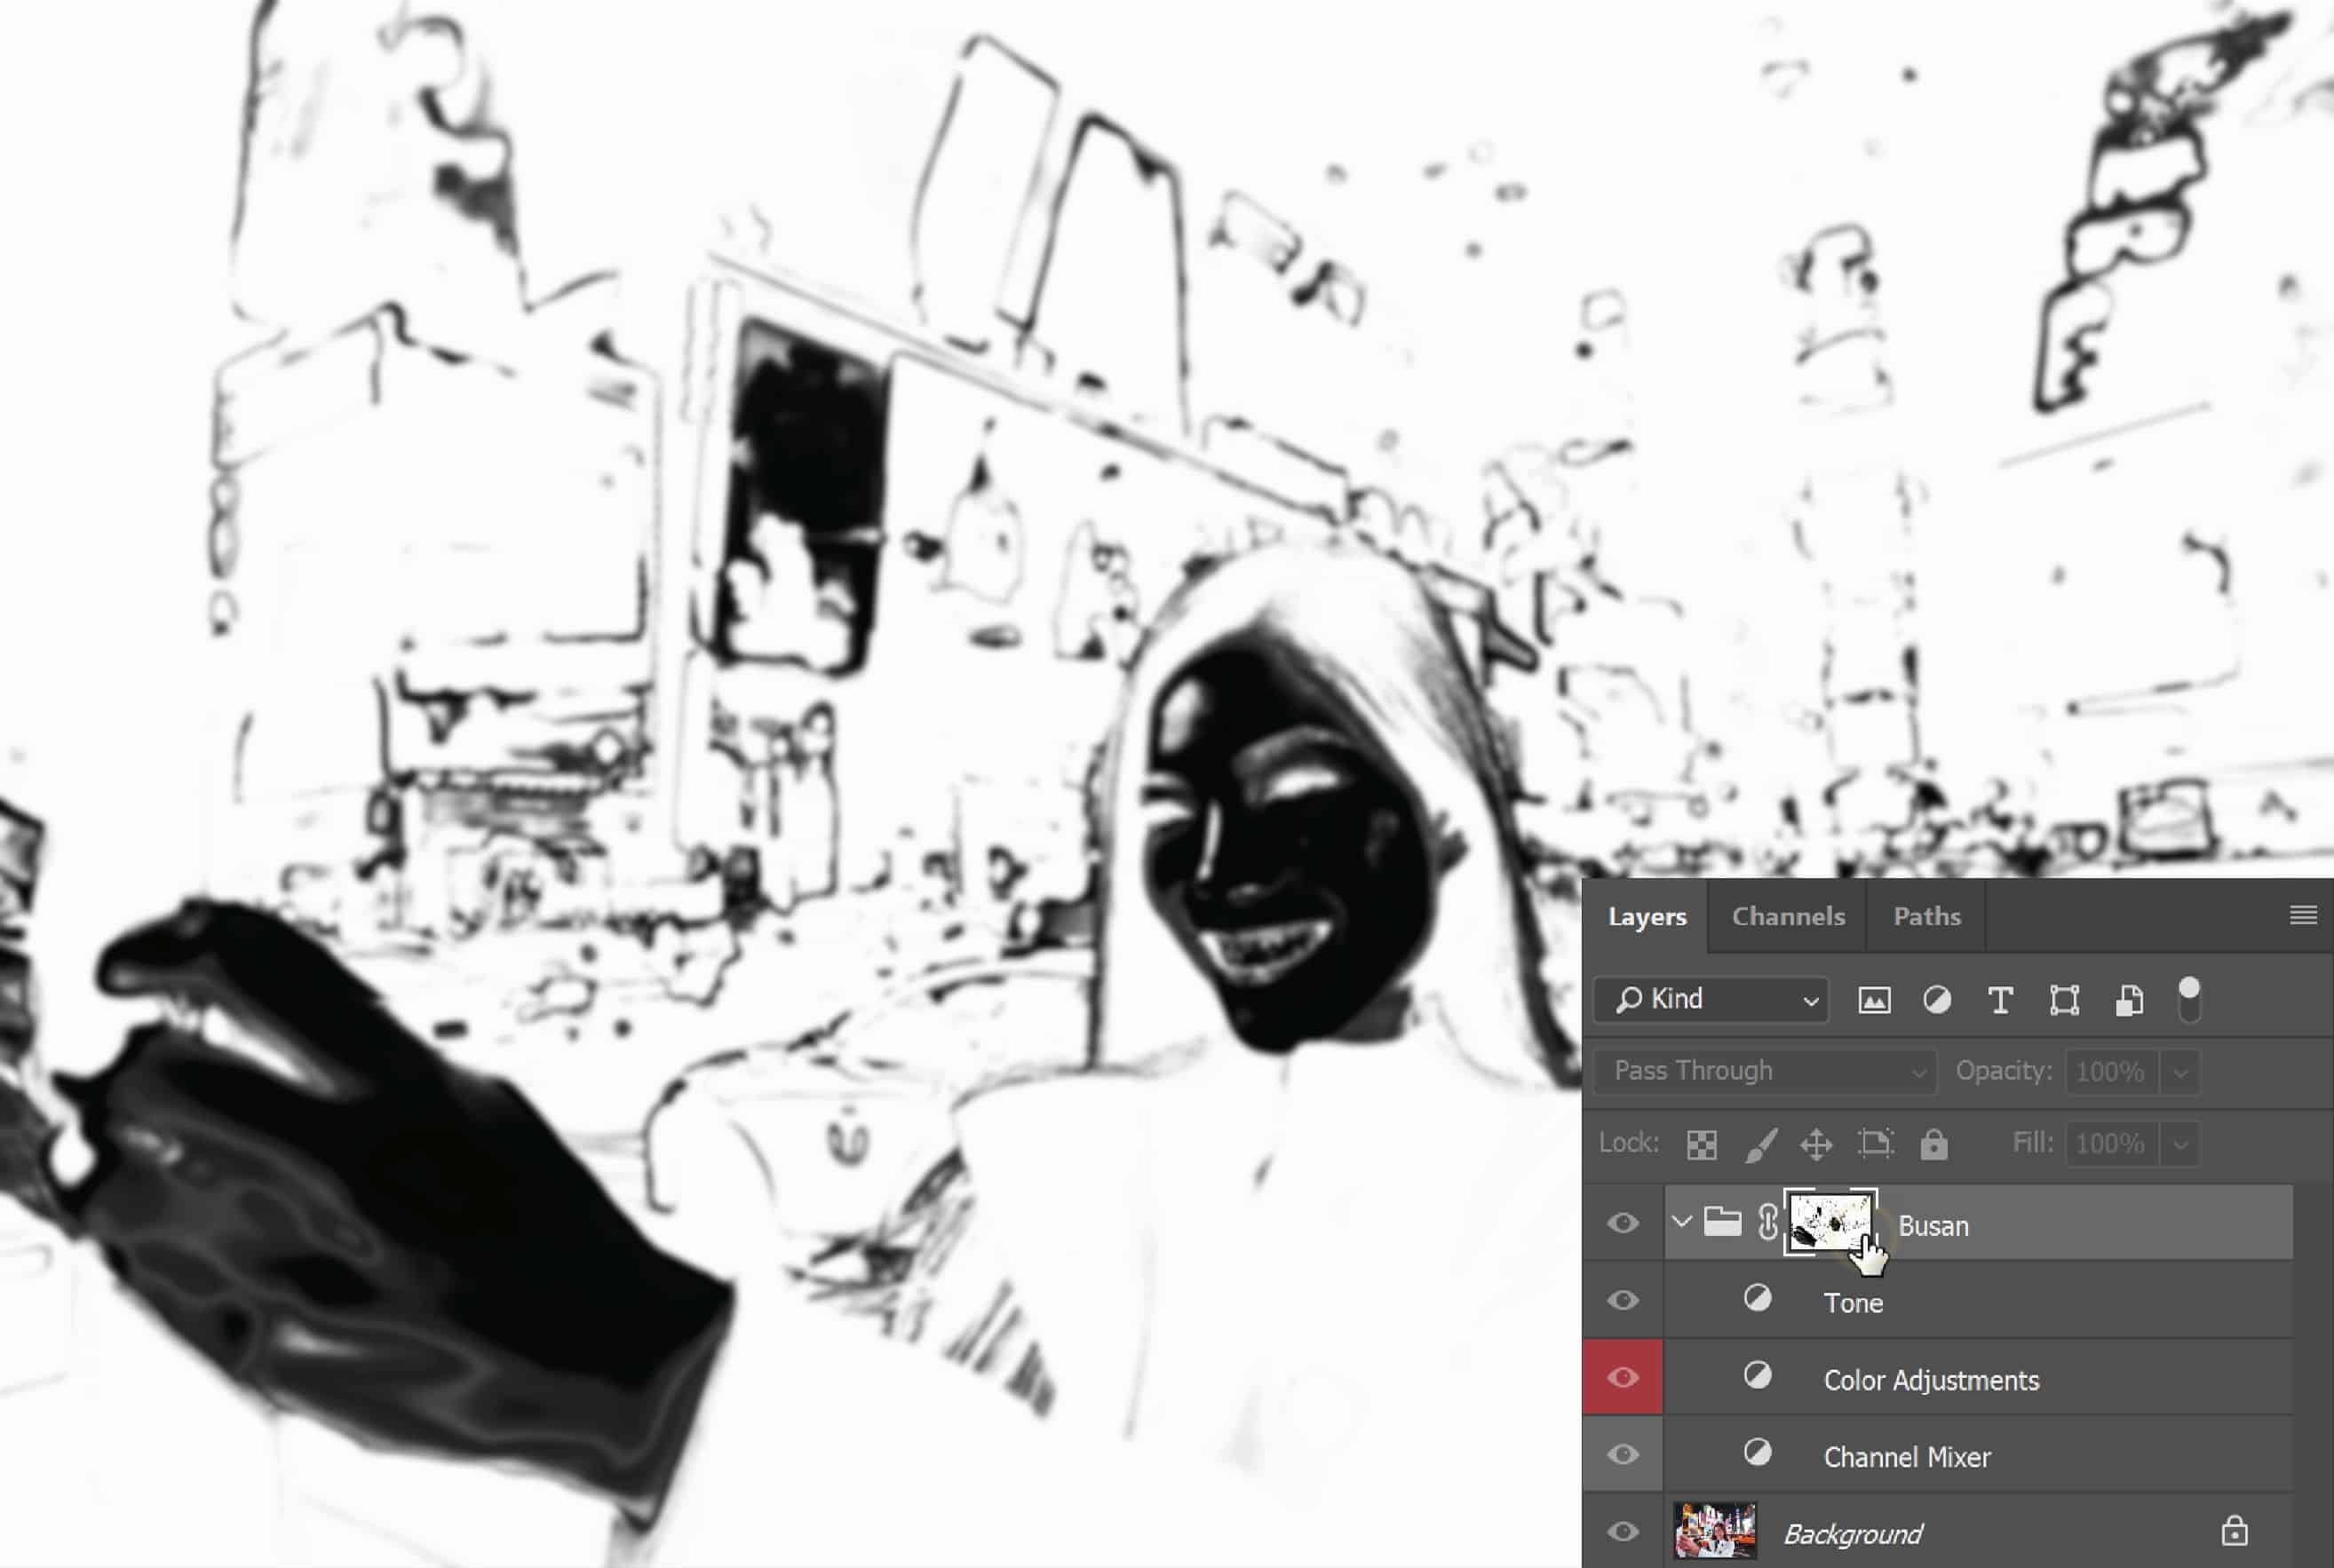This screenshot has width=2334, height=1568.
Task: Click the Background layer thumbnail
Action: click(1715, 1530)
